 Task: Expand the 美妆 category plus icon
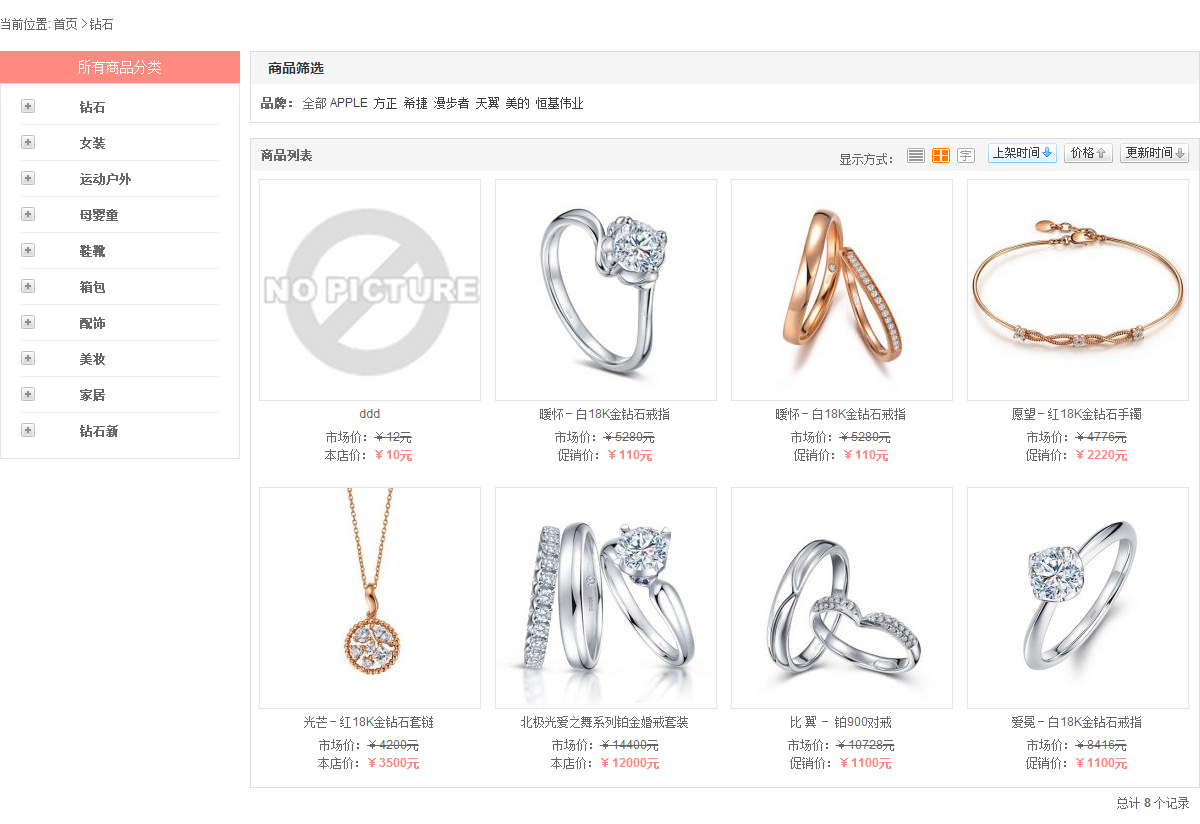coord(28,358)
